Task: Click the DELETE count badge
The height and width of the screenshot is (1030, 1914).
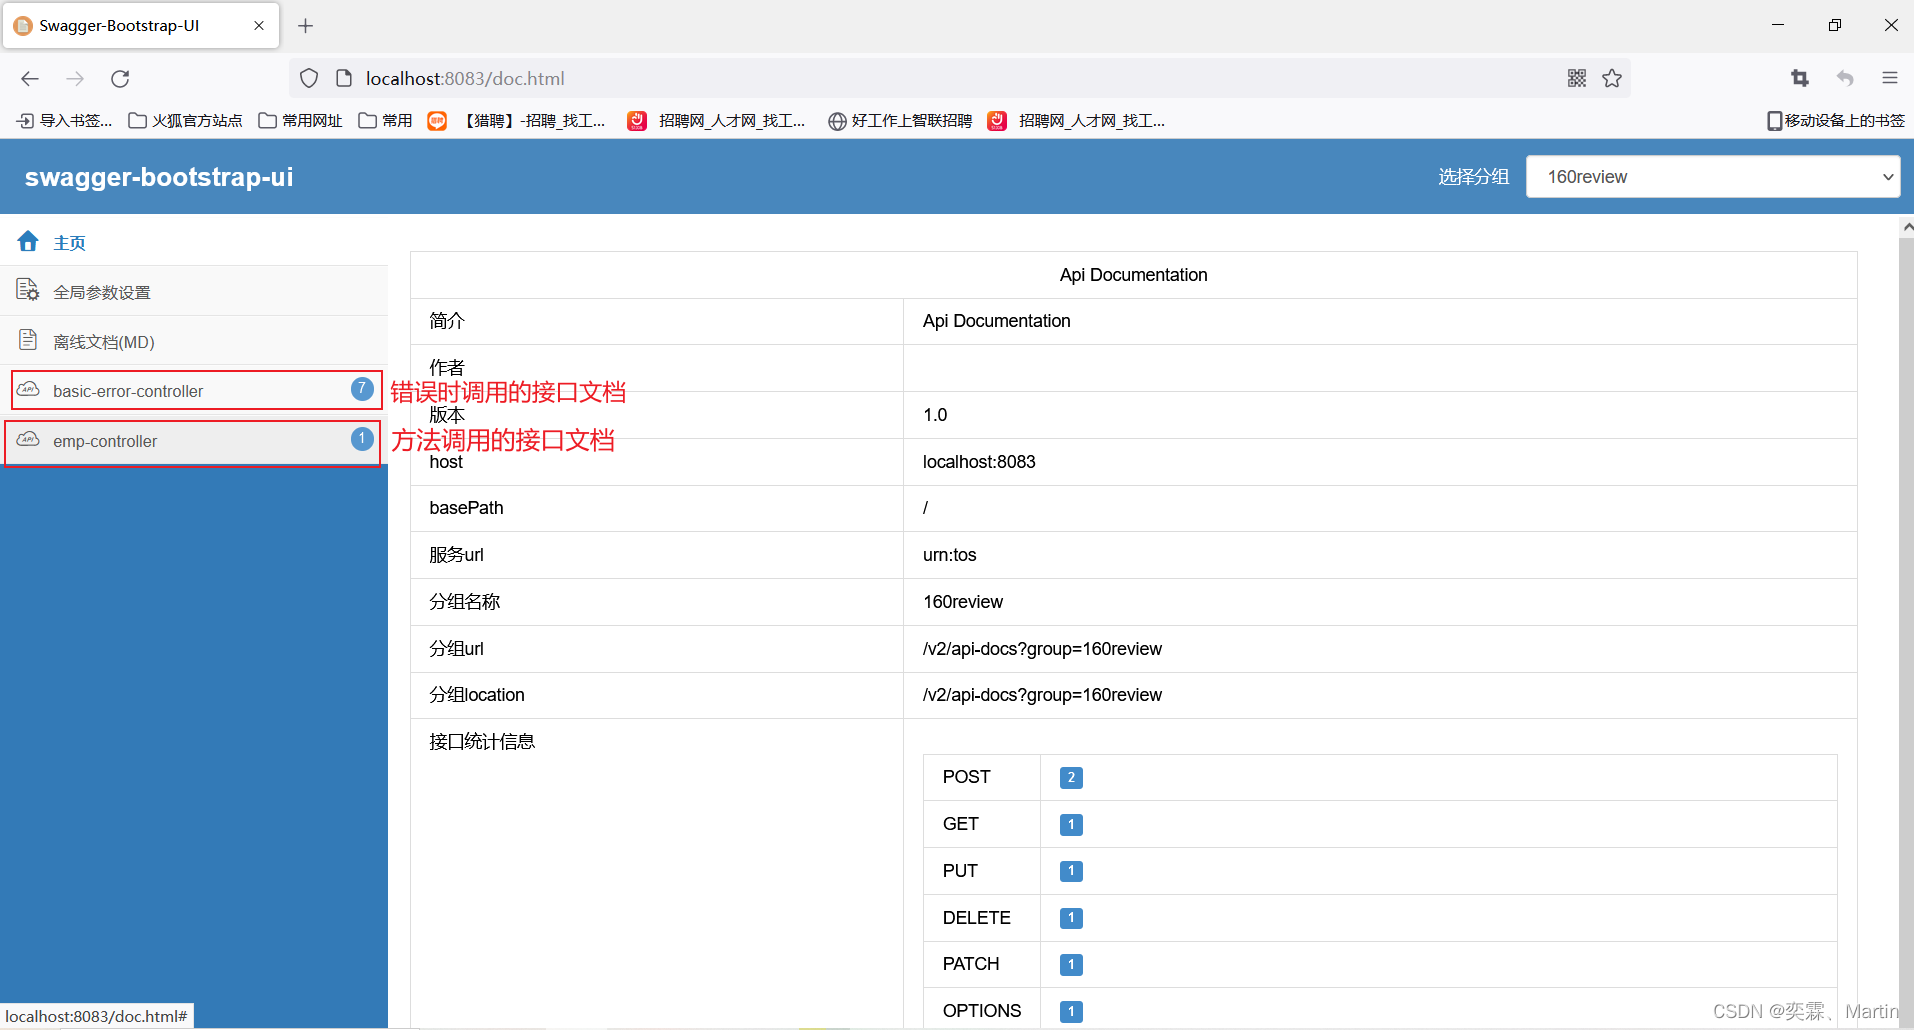Action: tap(1071, 918)
